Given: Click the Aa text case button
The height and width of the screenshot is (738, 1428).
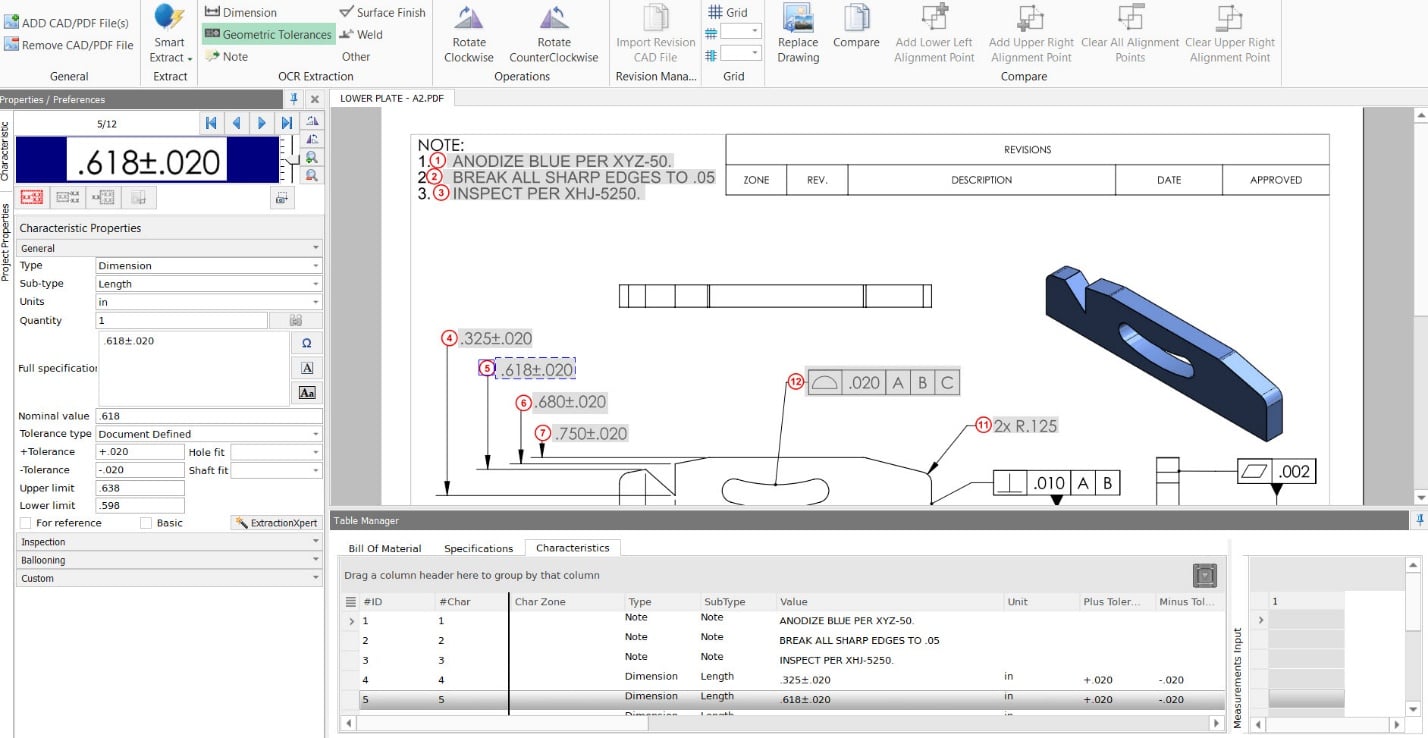Looking at the screenshot, I should [307, 393].
